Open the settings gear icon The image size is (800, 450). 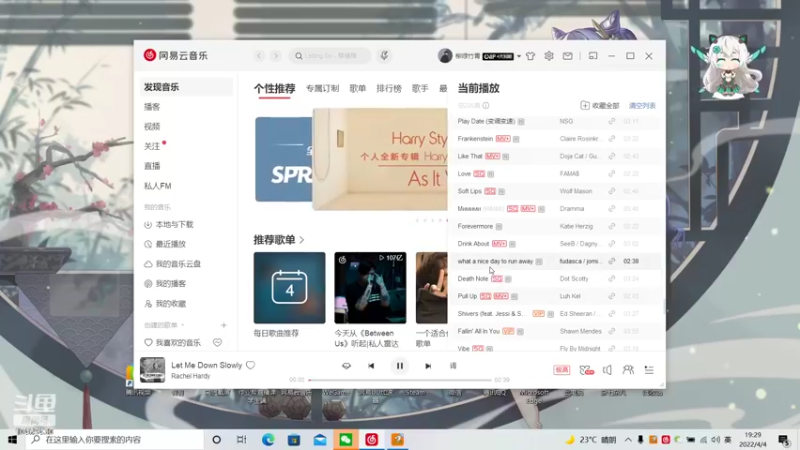pyautogui.click(x=549, y=56)
